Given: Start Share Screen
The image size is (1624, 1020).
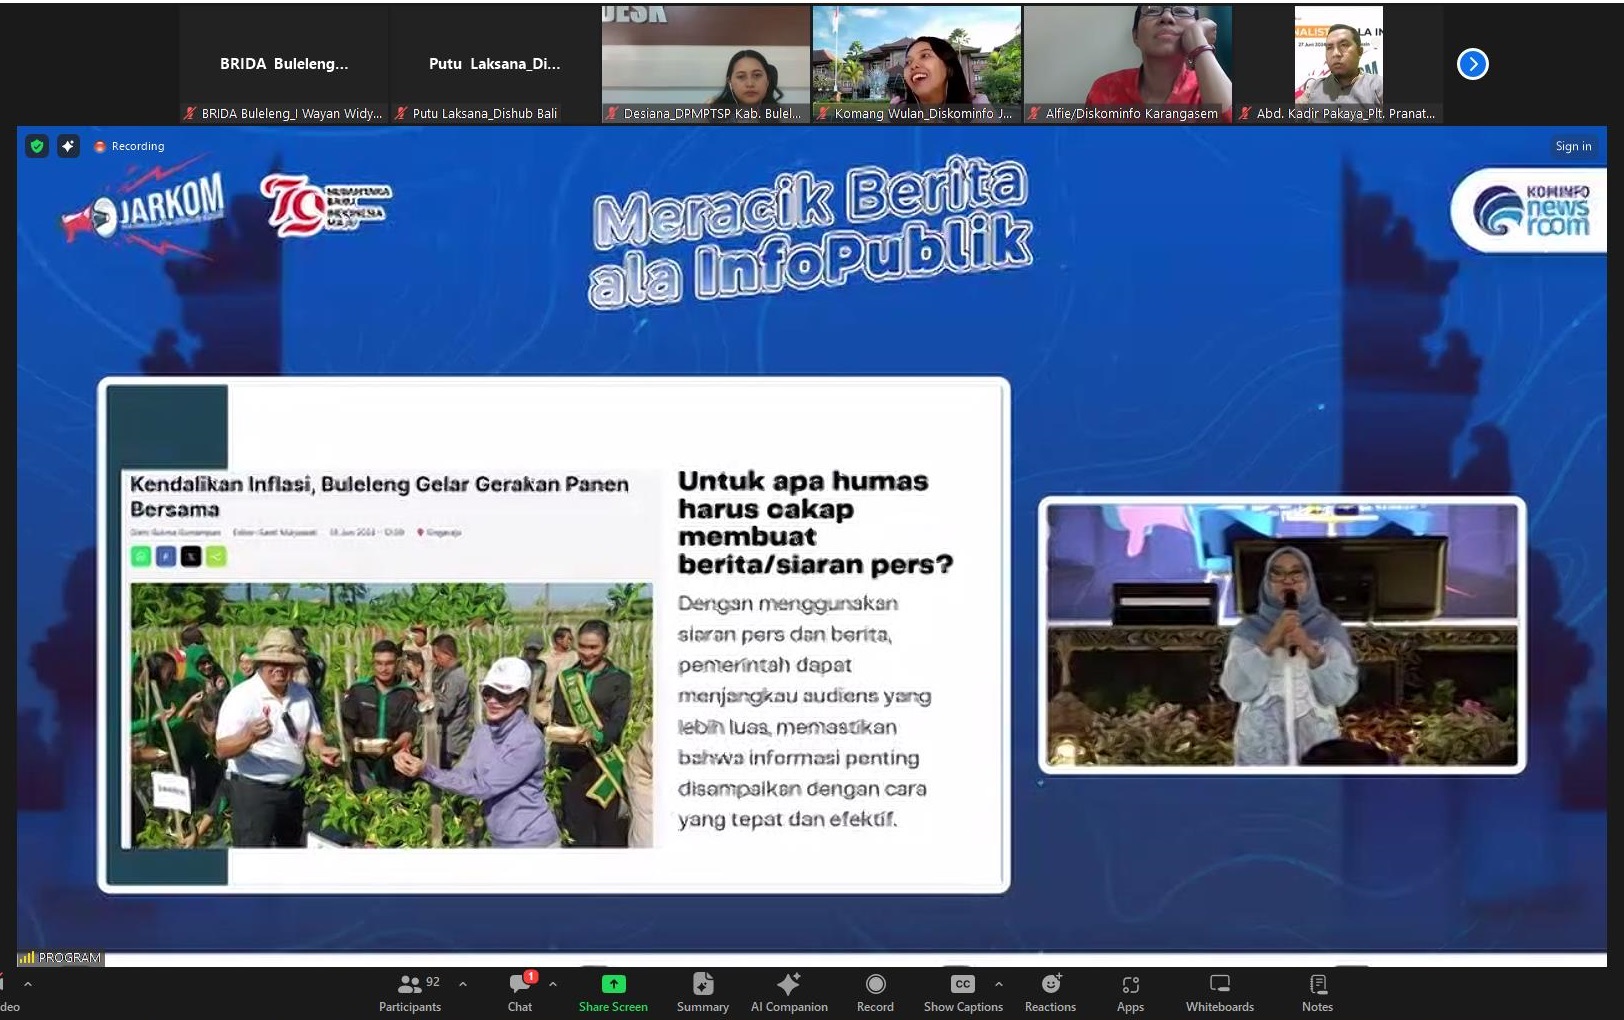Looking at the screenshot, I should 613,993.
